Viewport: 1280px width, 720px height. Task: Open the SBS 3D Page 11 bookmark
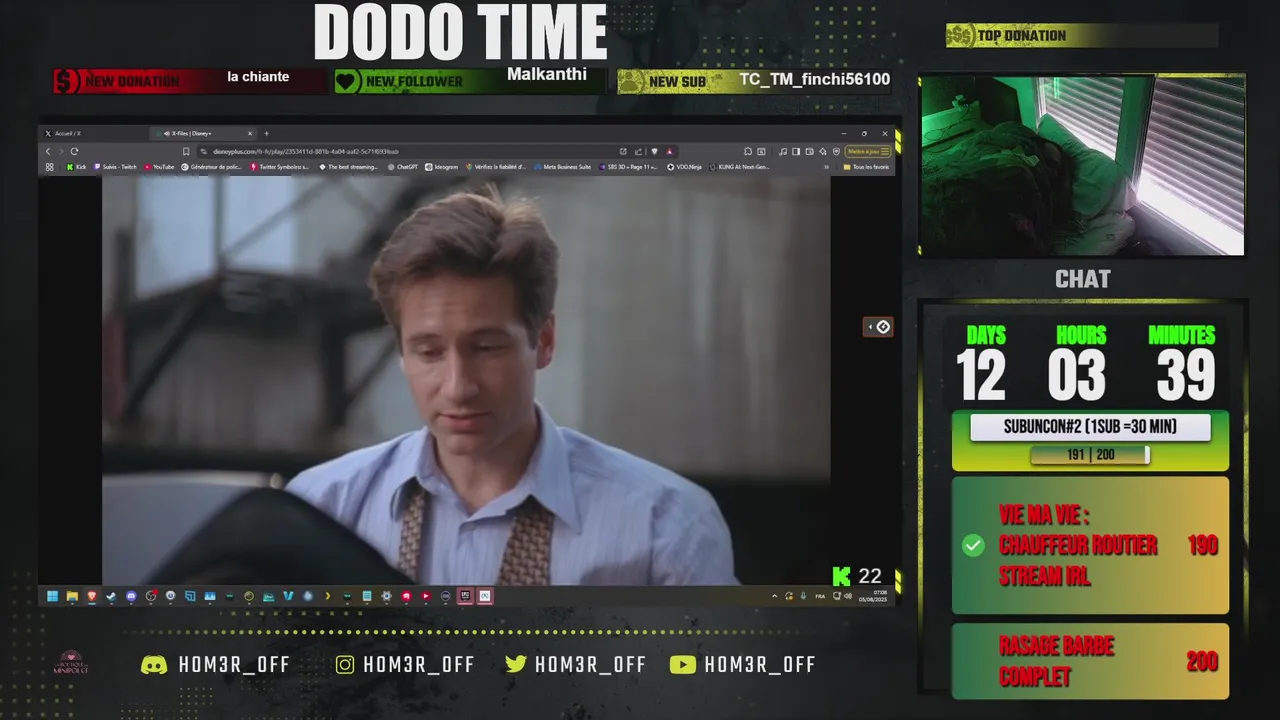click(x=628, y=167)
